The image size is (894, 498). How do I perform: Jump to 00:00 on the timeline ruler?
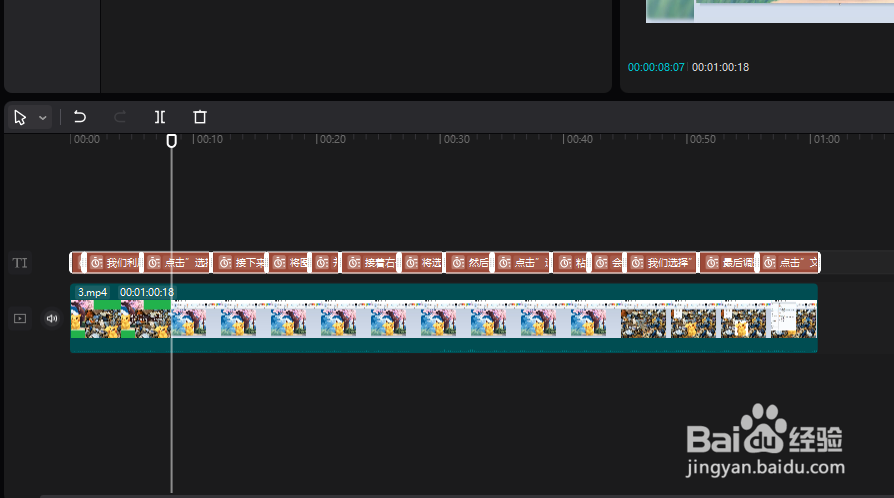pos(86,139)
